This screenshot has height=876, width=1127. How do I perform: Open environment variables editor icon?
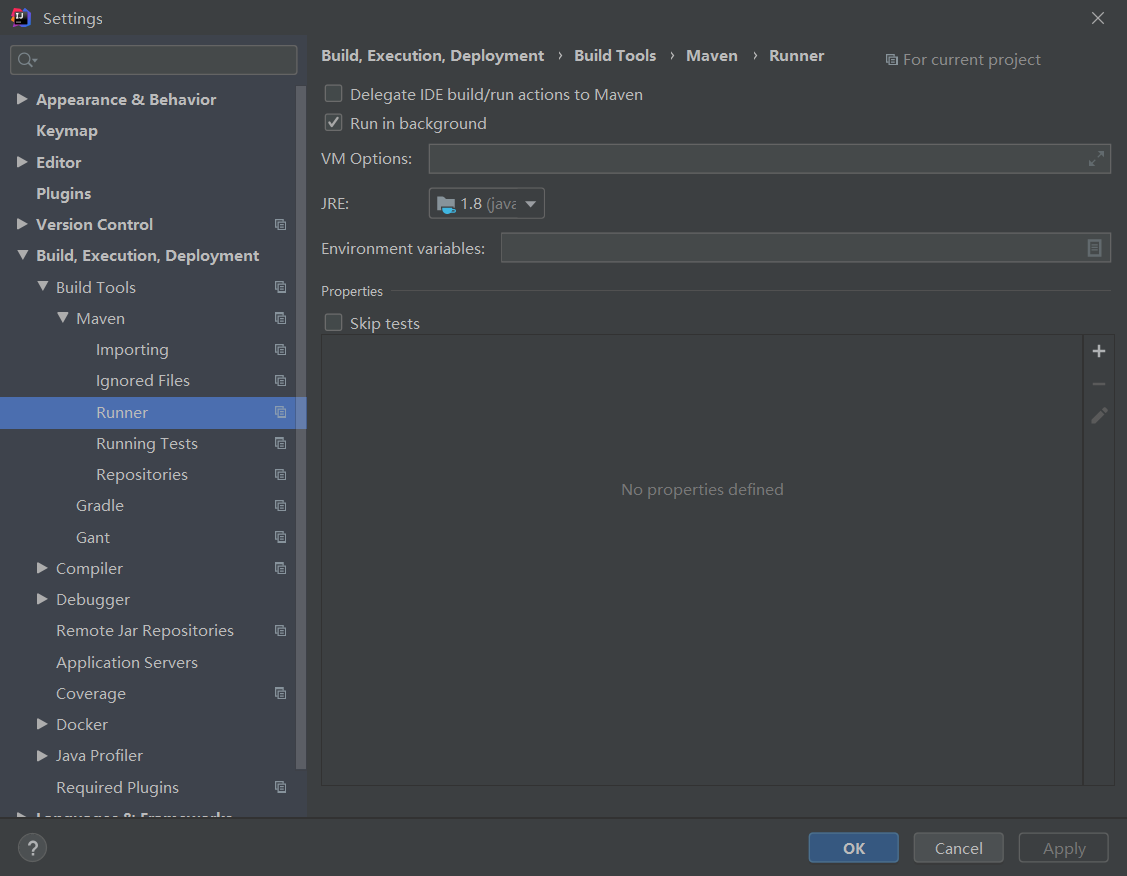pyautogui.click(x=1094, y=248)
